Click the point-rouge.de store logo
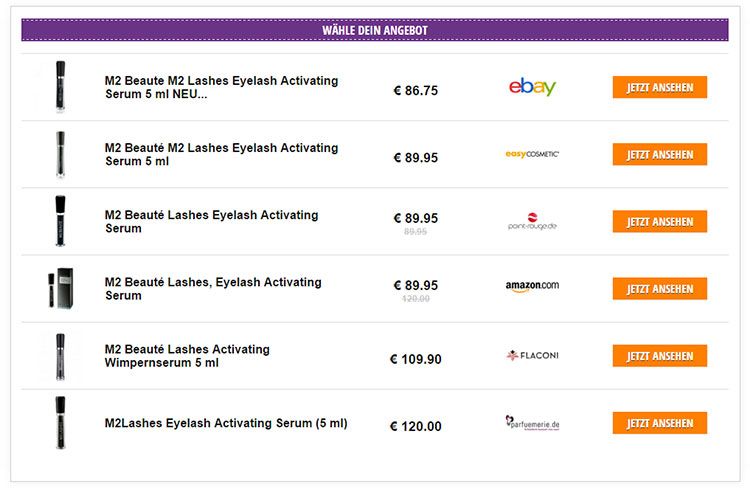 532,222
